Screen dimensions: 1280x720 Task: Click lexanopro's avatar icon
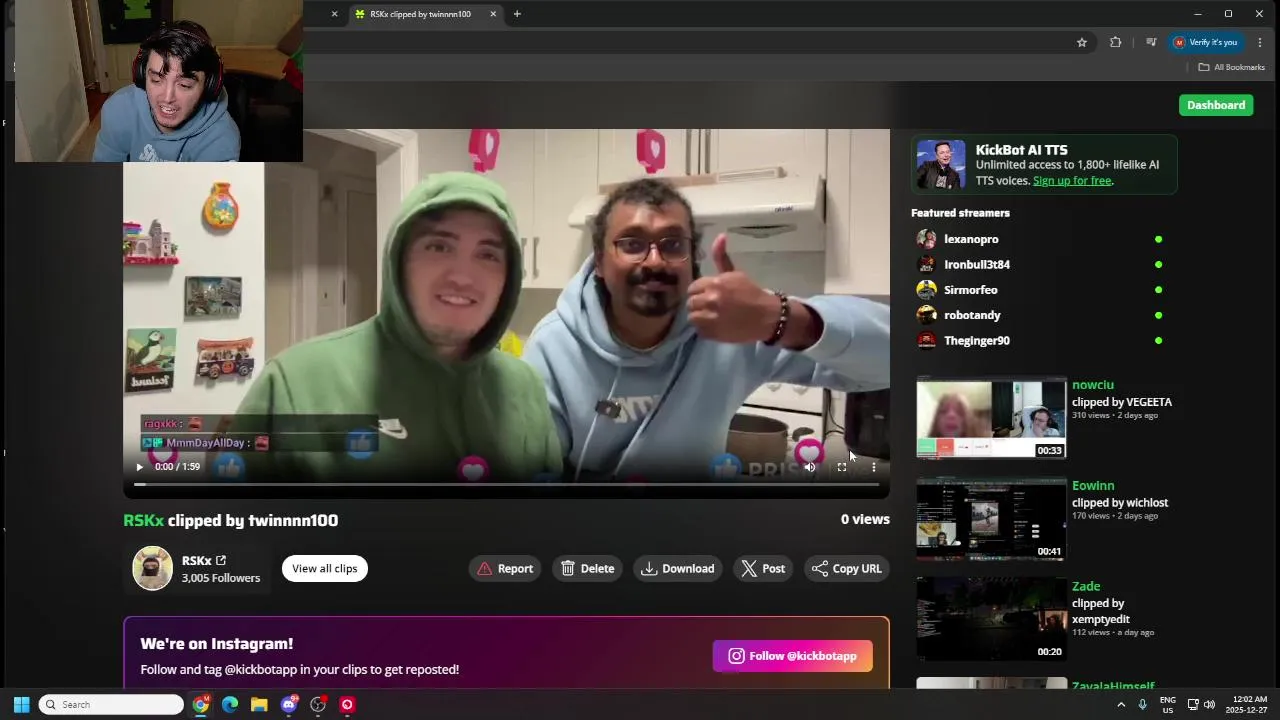(927, 239)
